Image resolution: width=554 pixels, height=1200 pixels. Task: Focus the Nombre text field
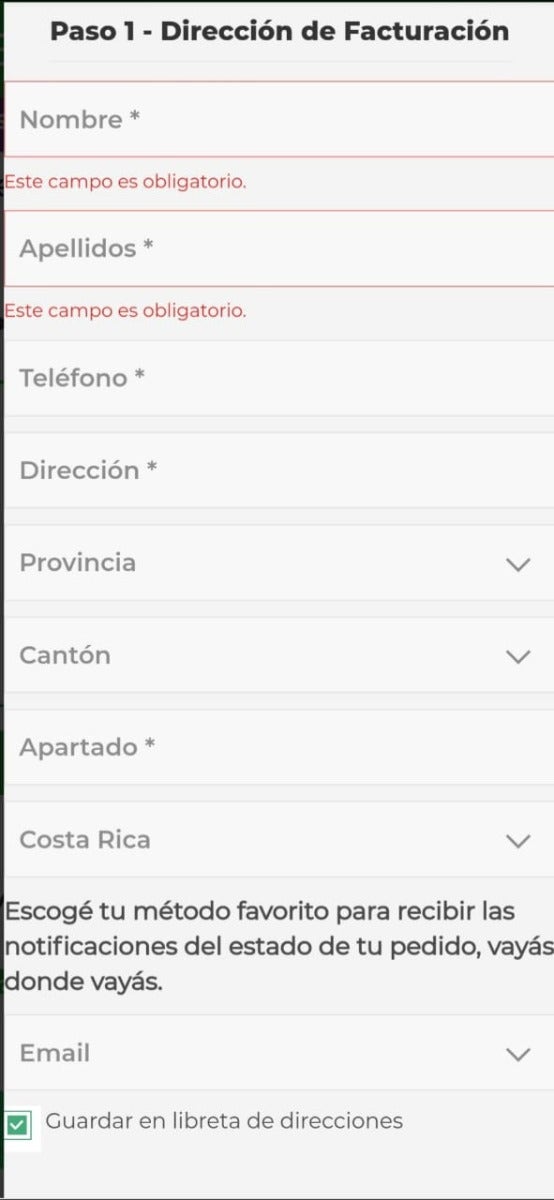(x=279, y=119)
